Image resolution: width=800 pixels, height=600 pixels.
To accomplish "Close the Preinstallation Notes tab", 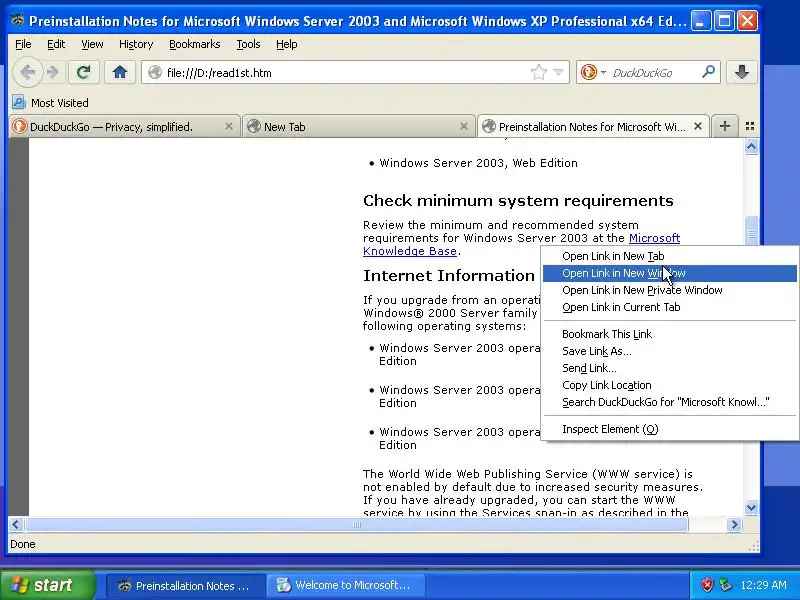I will click(698, 126).
